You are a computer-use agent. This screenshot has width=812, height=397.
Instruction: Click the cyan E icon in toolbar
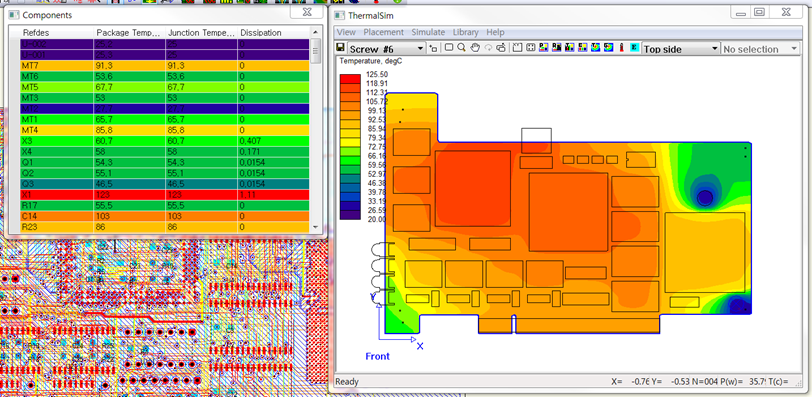tap(634, 48)
